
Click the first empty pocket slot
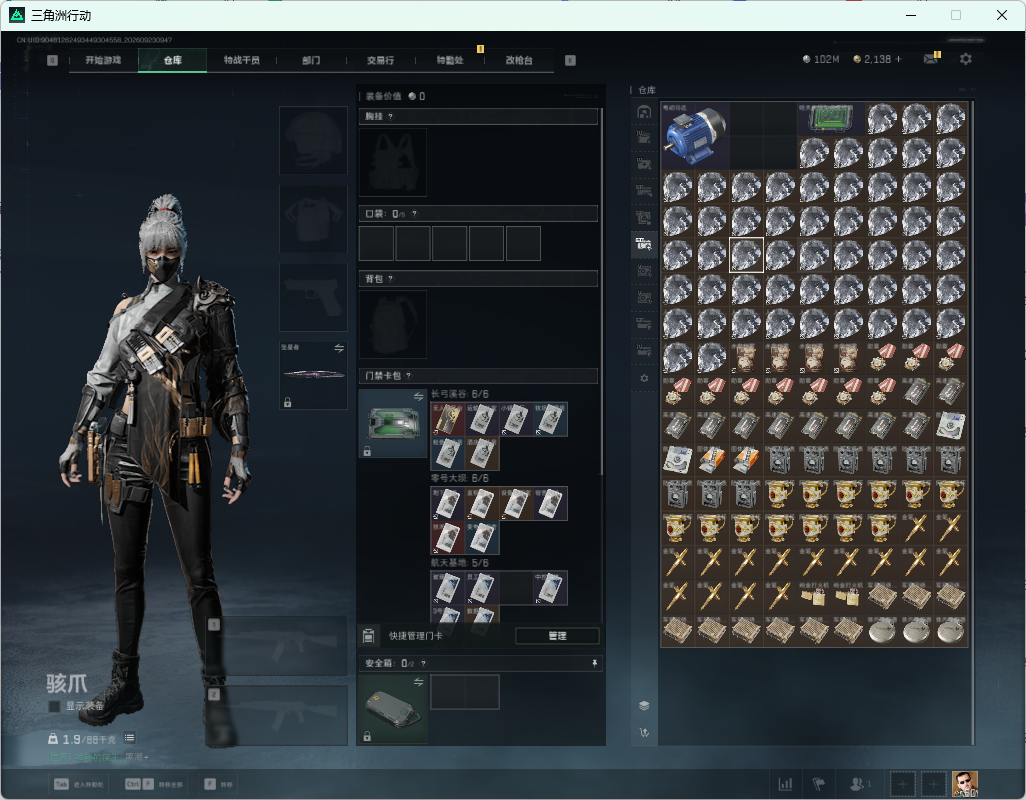click(x=376, y=243)
